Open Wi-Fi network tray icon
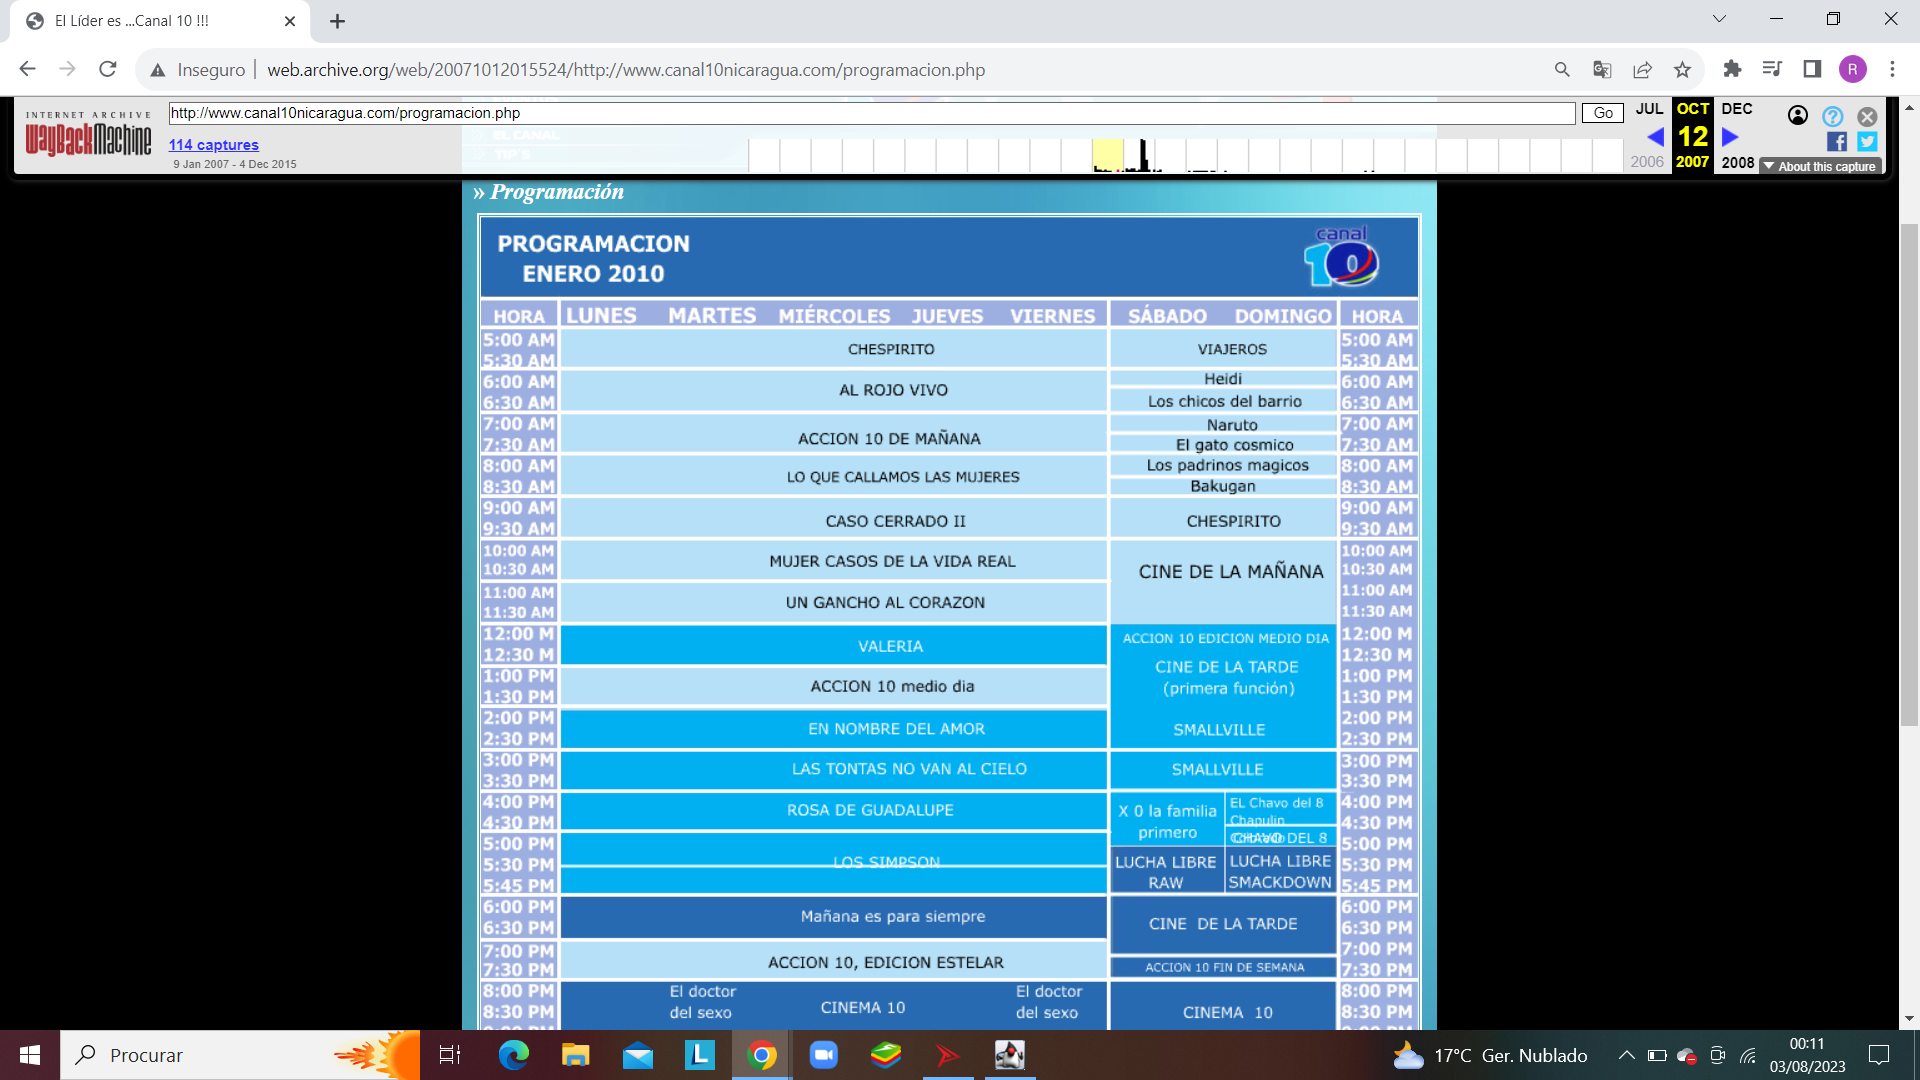 tap(1748, 1055)
